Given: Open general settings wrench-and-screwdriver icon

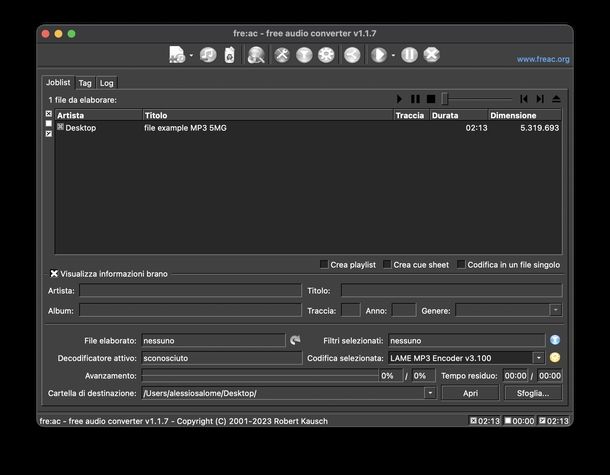Looking at the screenshot, I should (282, 55).
